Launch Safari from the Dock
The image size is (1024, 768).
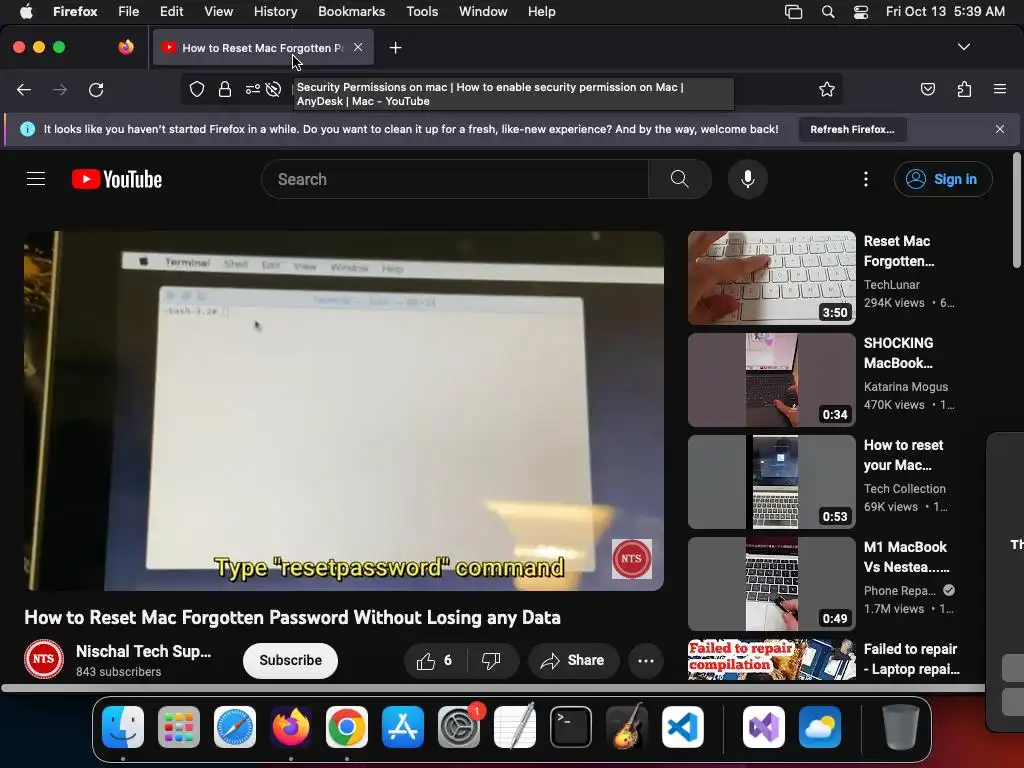coord(234,726)
